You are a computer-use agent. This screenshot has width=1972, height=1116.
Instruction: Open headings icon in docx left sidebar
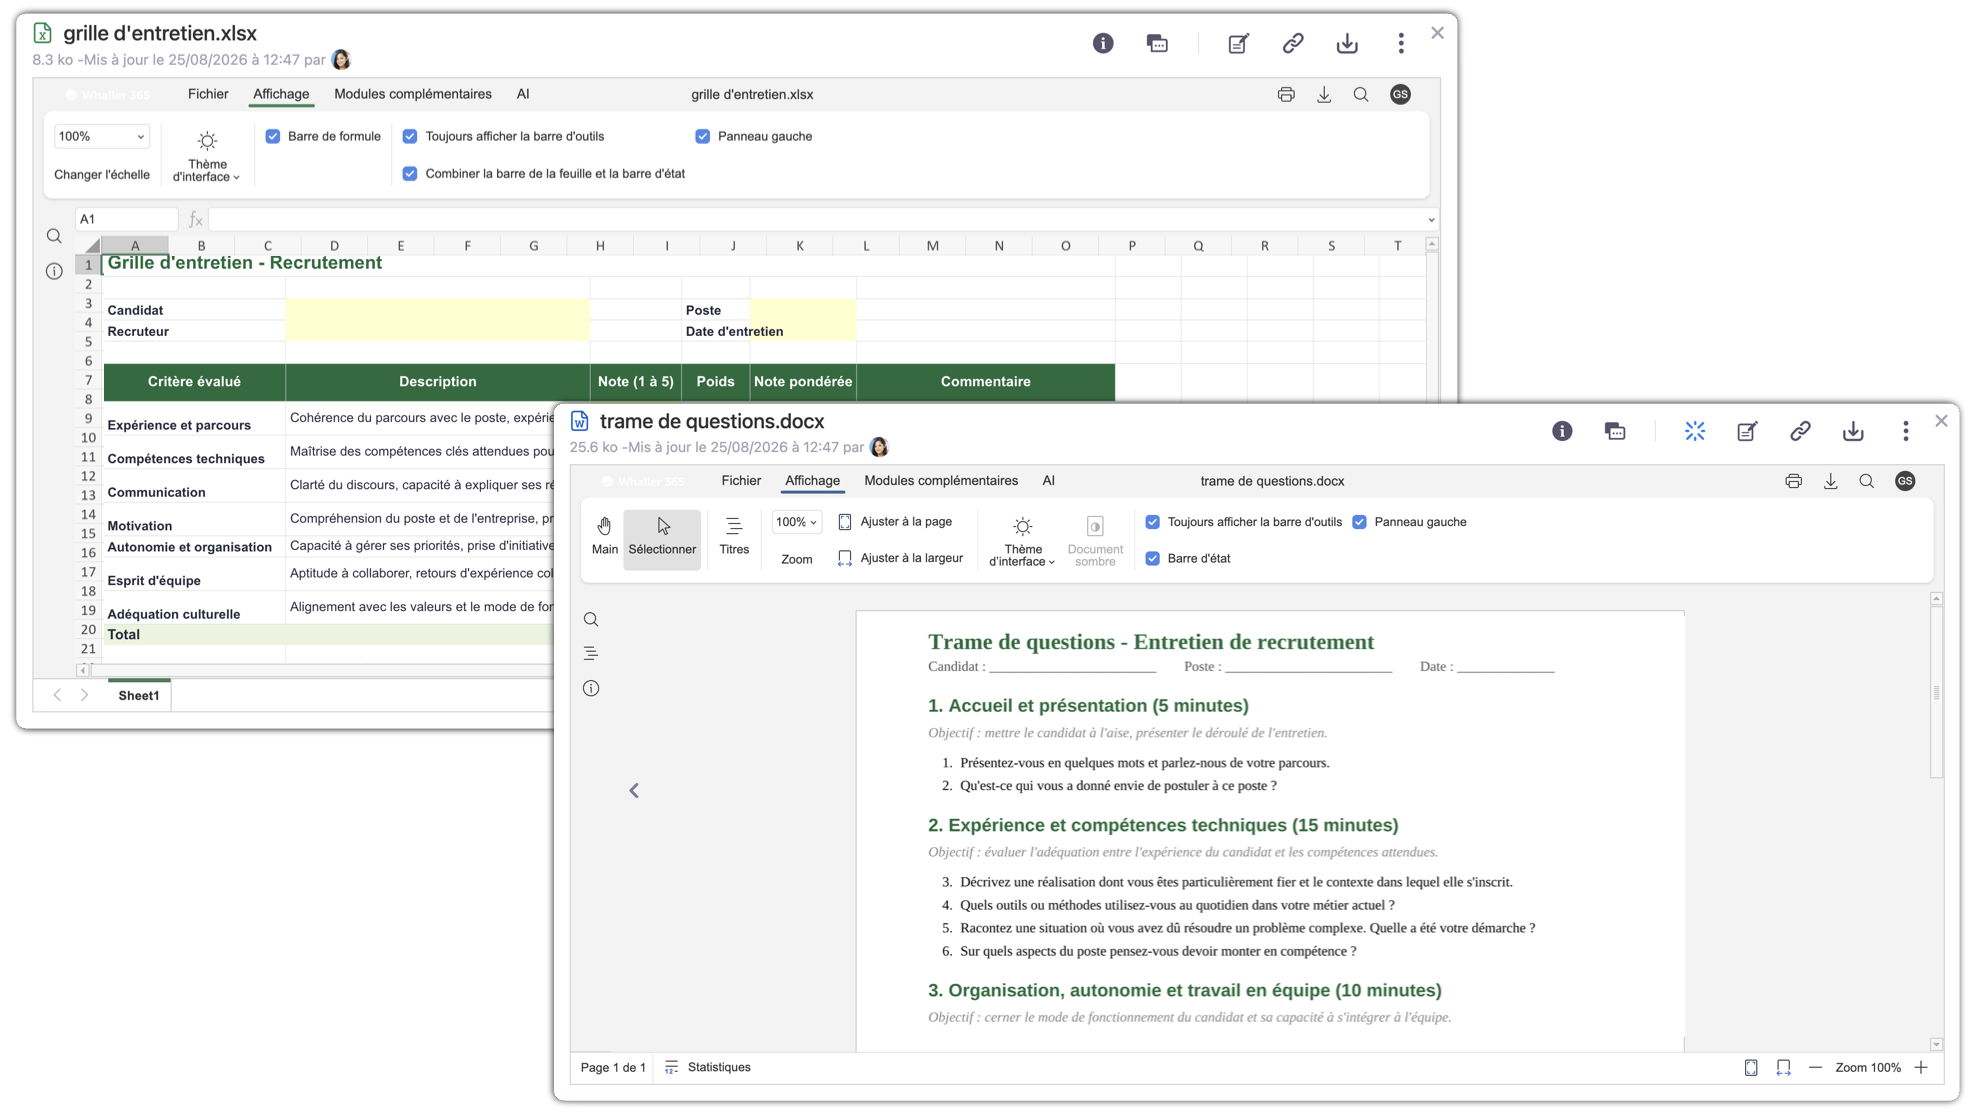pyautogui.click(x=591, y=653)
